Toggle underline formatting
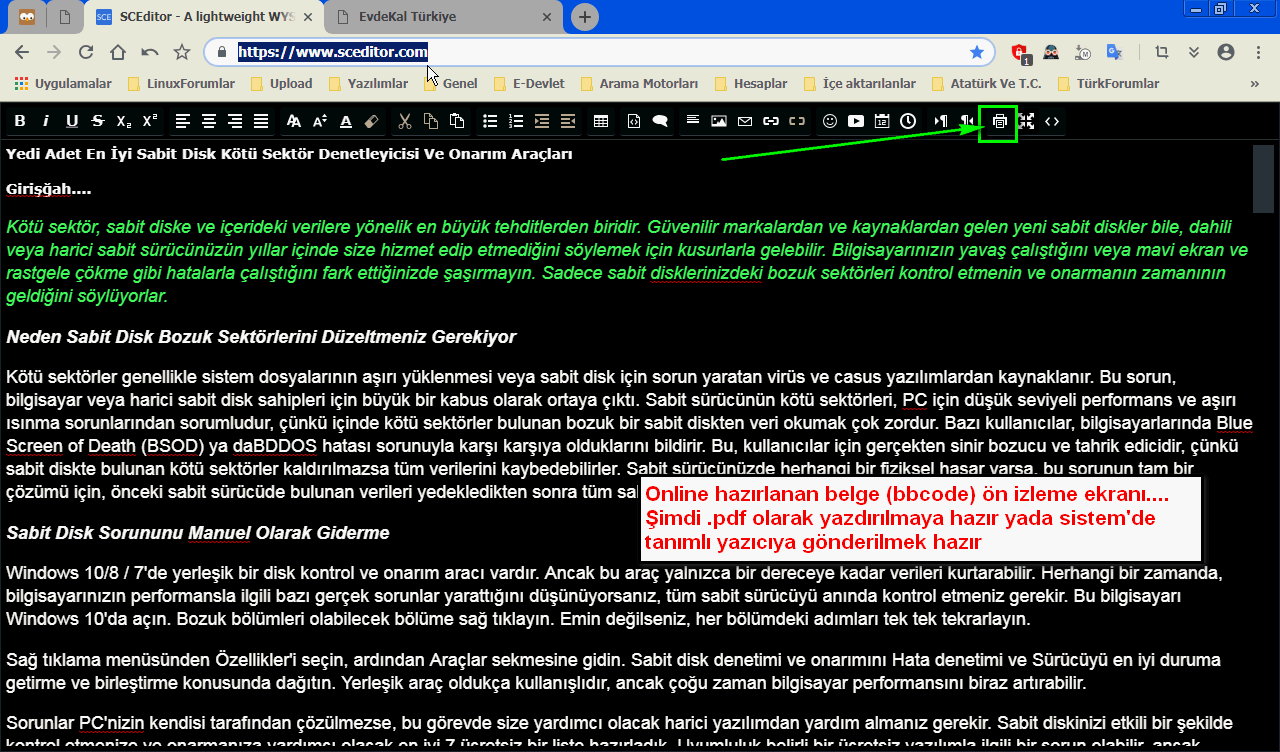The width and height of the screenshot is (1280, 752). [x=72, y=121]
